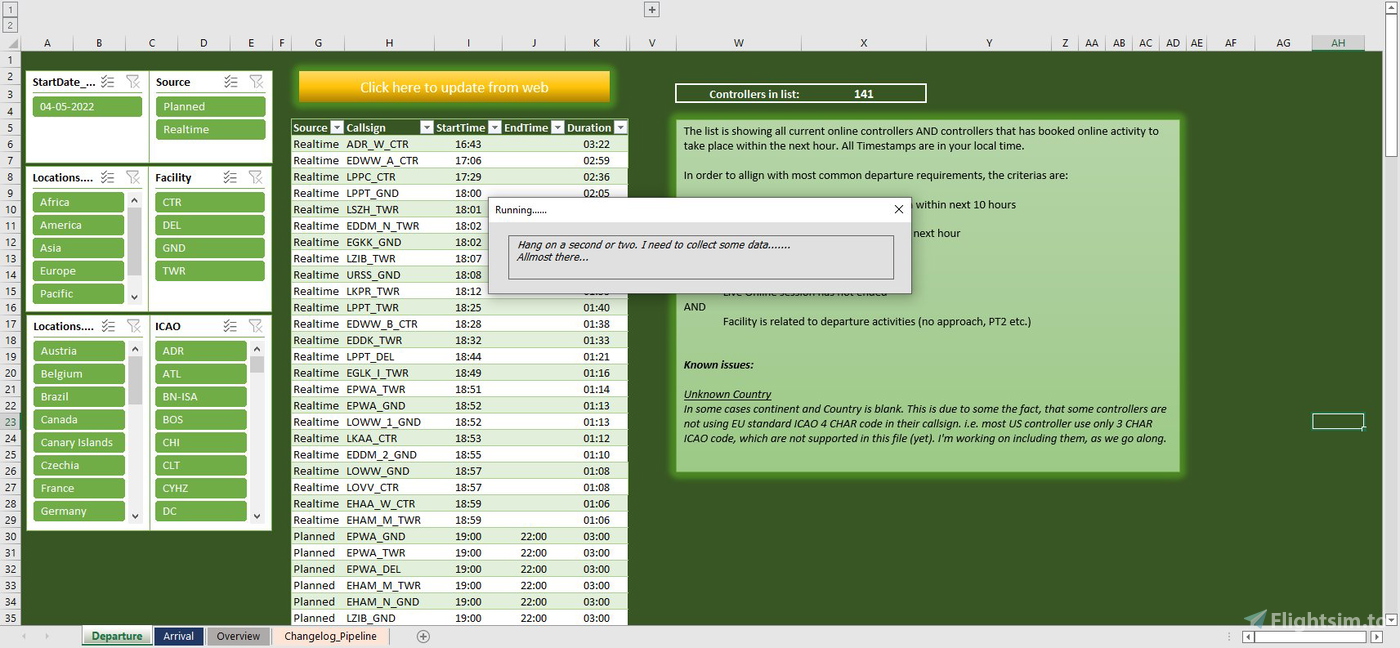Viewport: 1400px width, 648px height.
Task: Click the Locations slicer scroll-down arrow
Action: click(x=133, y=297)
